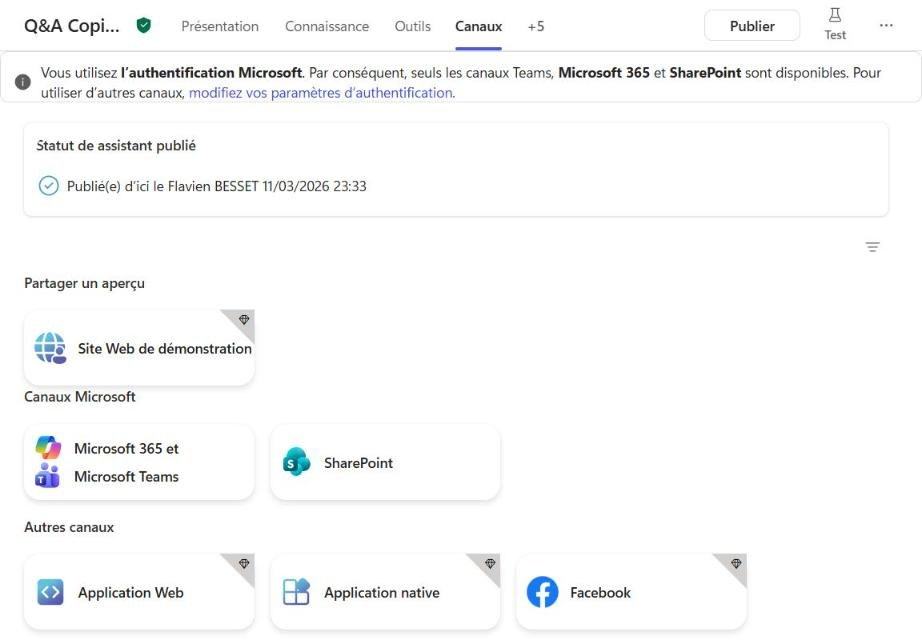Open the three-dots more options menu

pyautogui.click(x=886, y=25)
